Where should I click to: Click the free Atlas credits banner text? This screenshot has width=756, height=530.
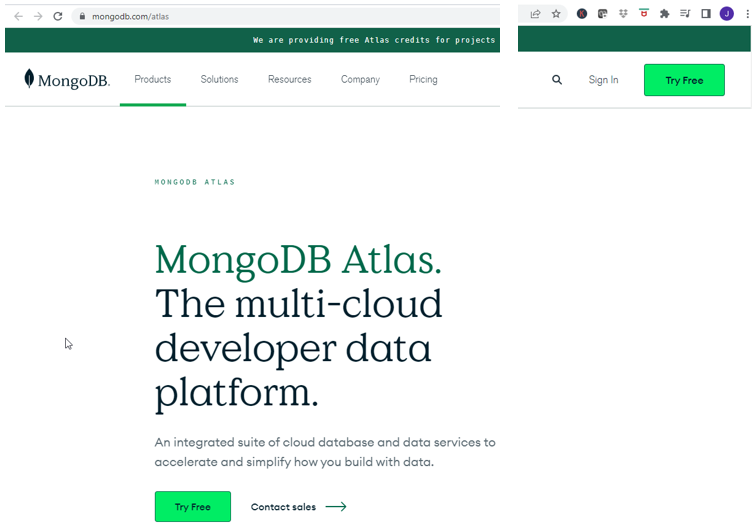(x=374, y=40)
